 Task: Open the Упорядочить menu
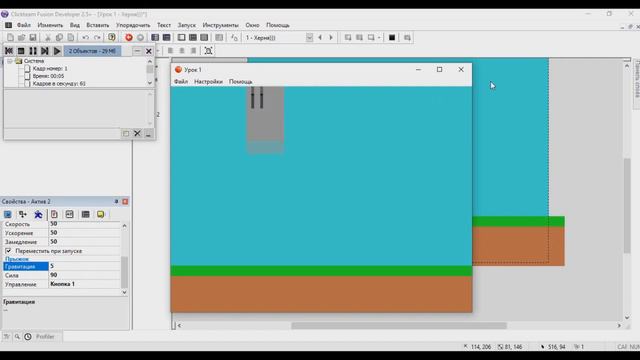[133, 25]
